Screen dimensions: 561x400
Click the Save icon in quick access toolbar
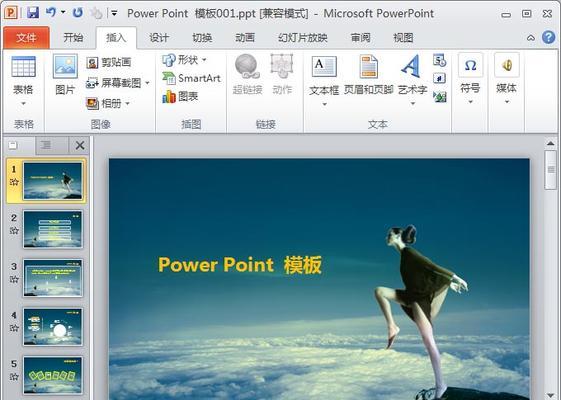[x=33, y=13]
